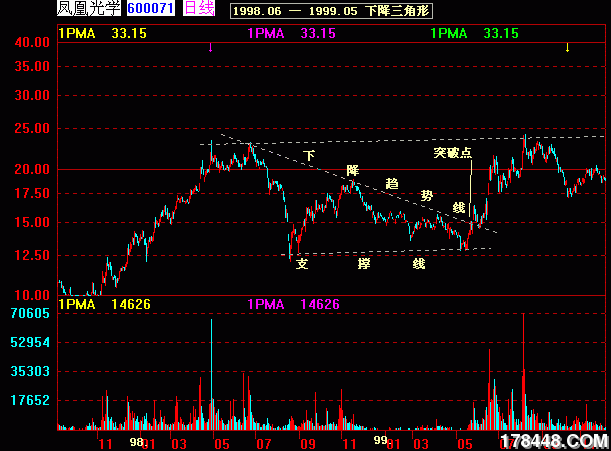
Task: Click the 撑 character on the support line
Action: [364, 264]
